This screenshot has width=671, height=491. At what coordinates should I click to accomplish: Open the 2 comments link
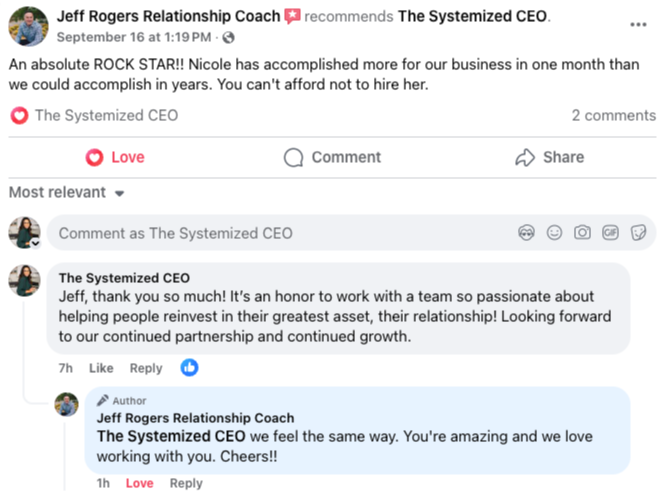click(x=613, y=115)
